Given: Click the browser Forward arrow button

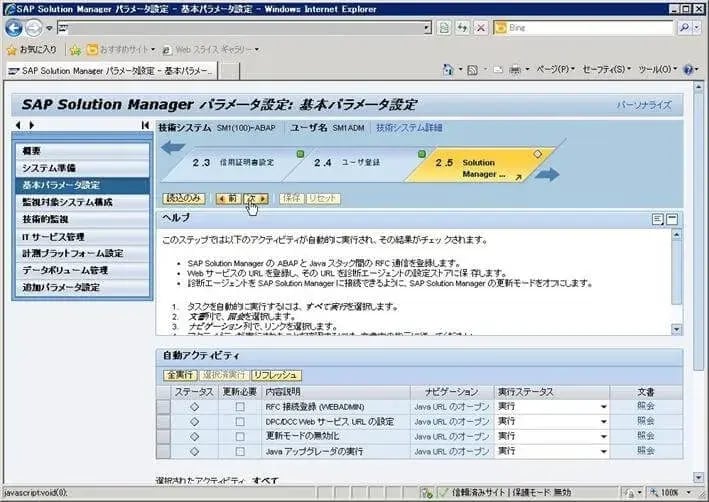Looking at the screenshot, I should (33, 28).
